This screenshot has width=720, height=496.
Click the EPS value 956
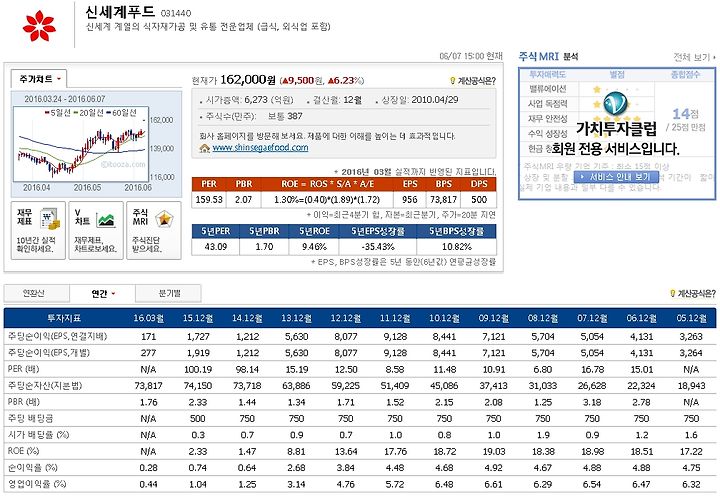[x=410, y=200]
